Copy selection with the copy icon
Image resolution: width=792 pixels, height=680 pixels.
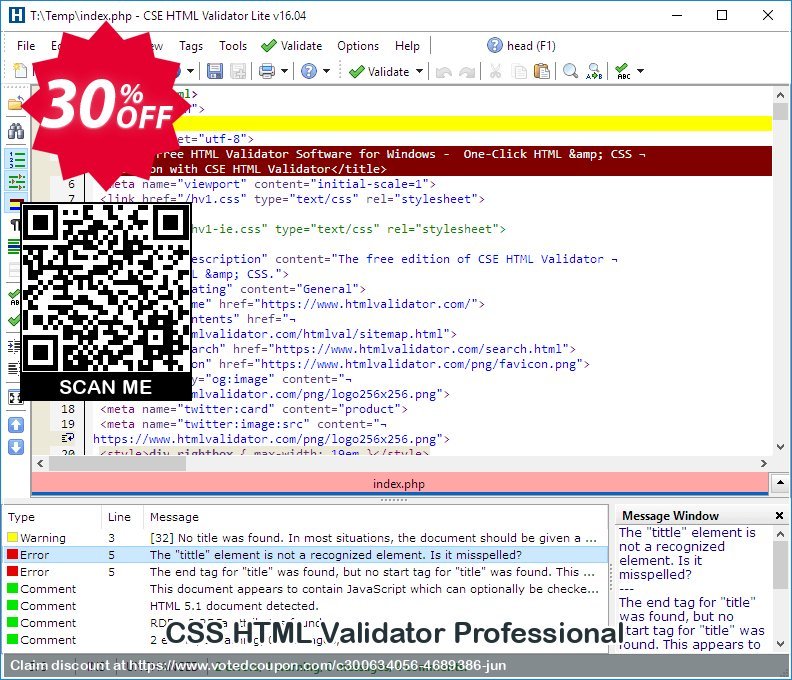pos(519,71)
